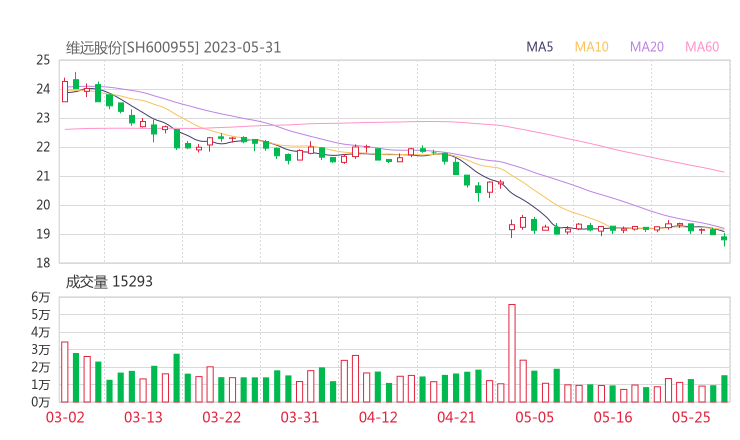740x440 pixels.
Task: Click the MA20 legend label
Action: [647, 47]
